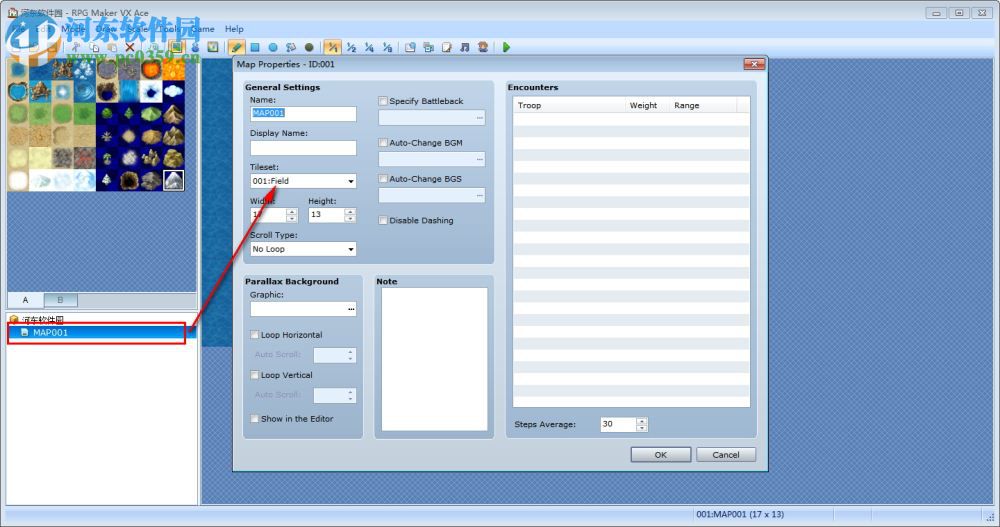Toggle Loop Horizontal checkbox

pyautogui.click(x=254, y=334)
